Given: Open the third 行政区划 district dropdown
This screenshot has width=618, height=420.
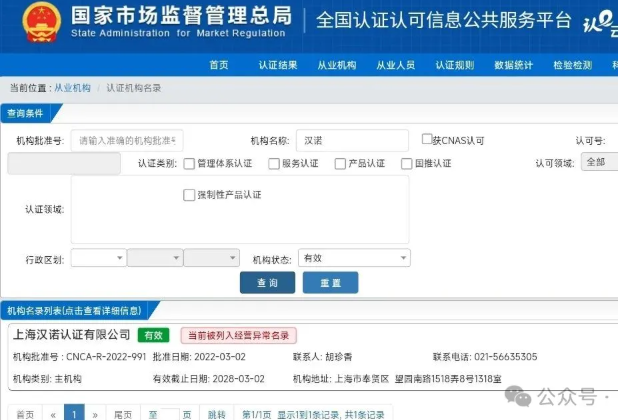Looking at the screenshot, I should pyautogui.click(x=212, y=258).
